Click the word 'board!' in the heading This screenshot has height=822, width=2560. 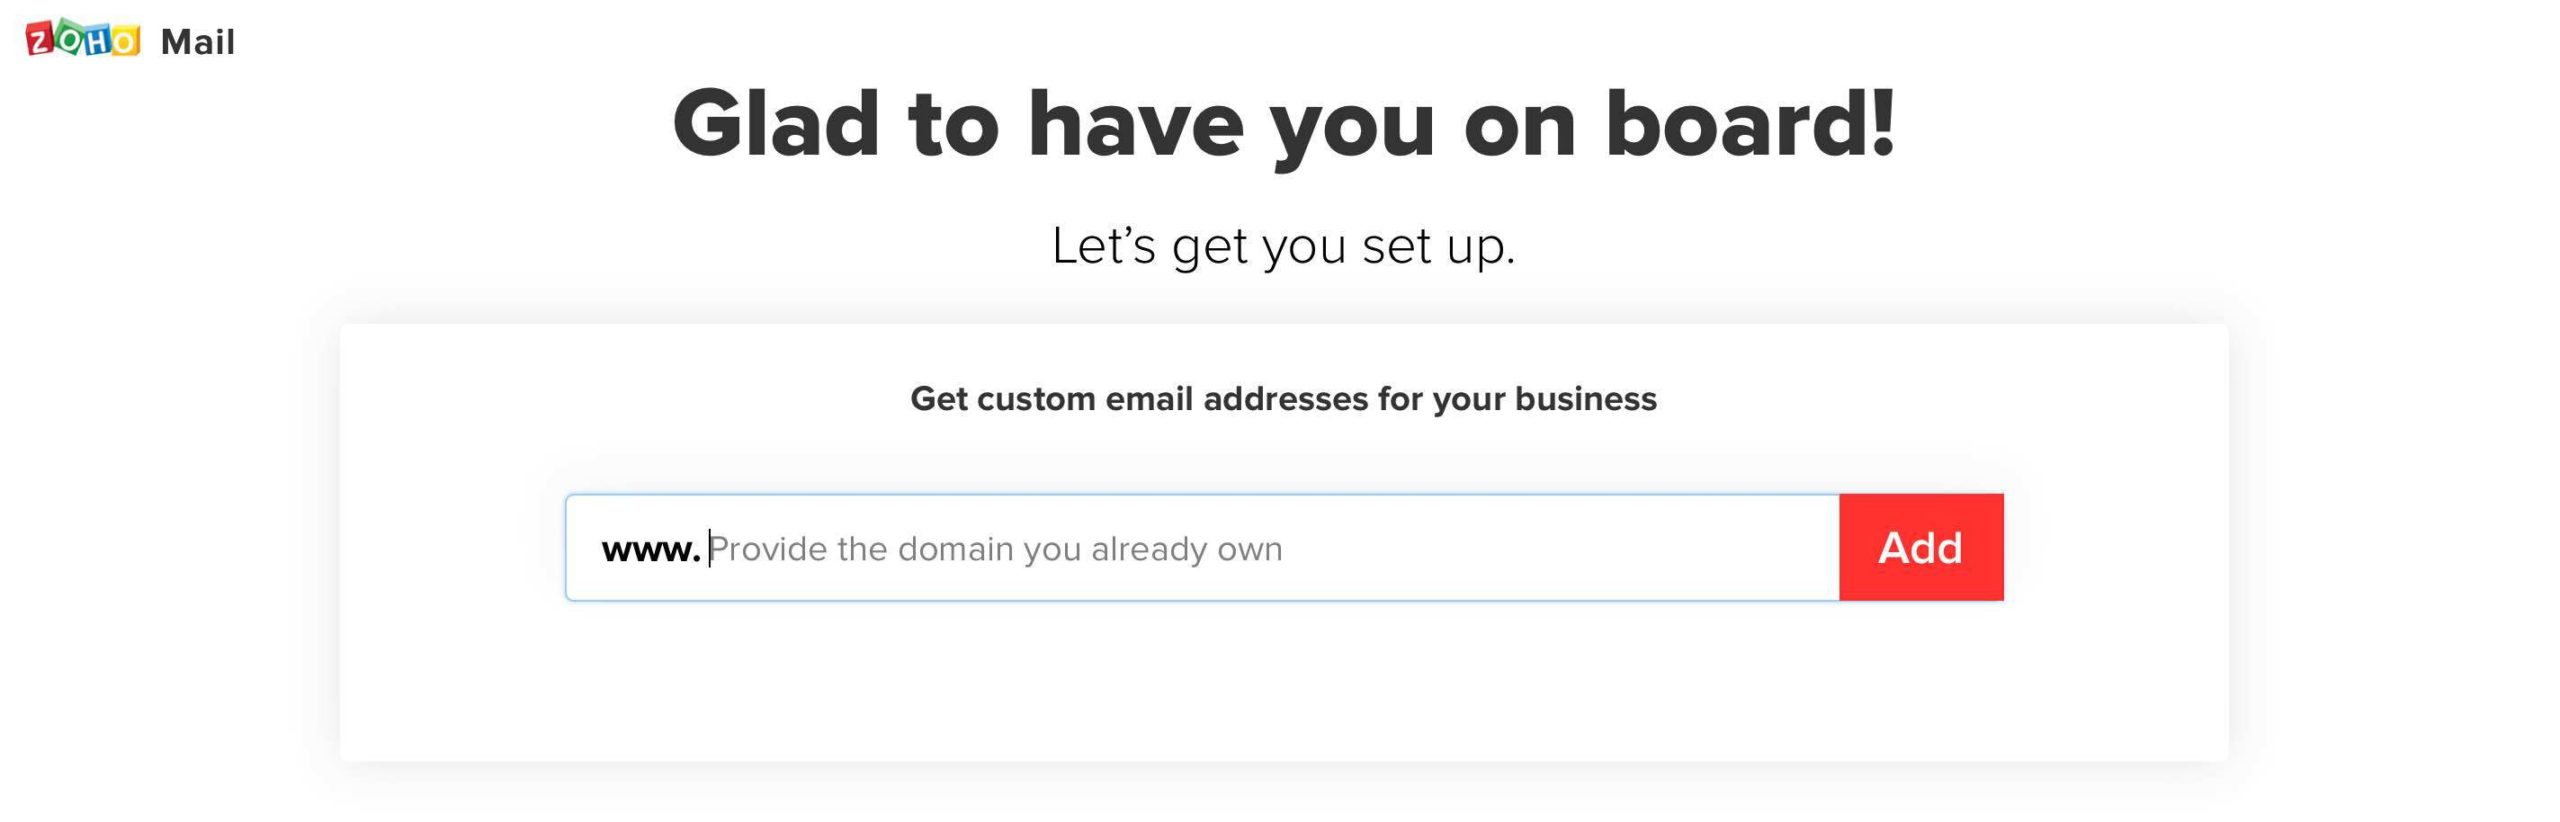[1750, 124]
